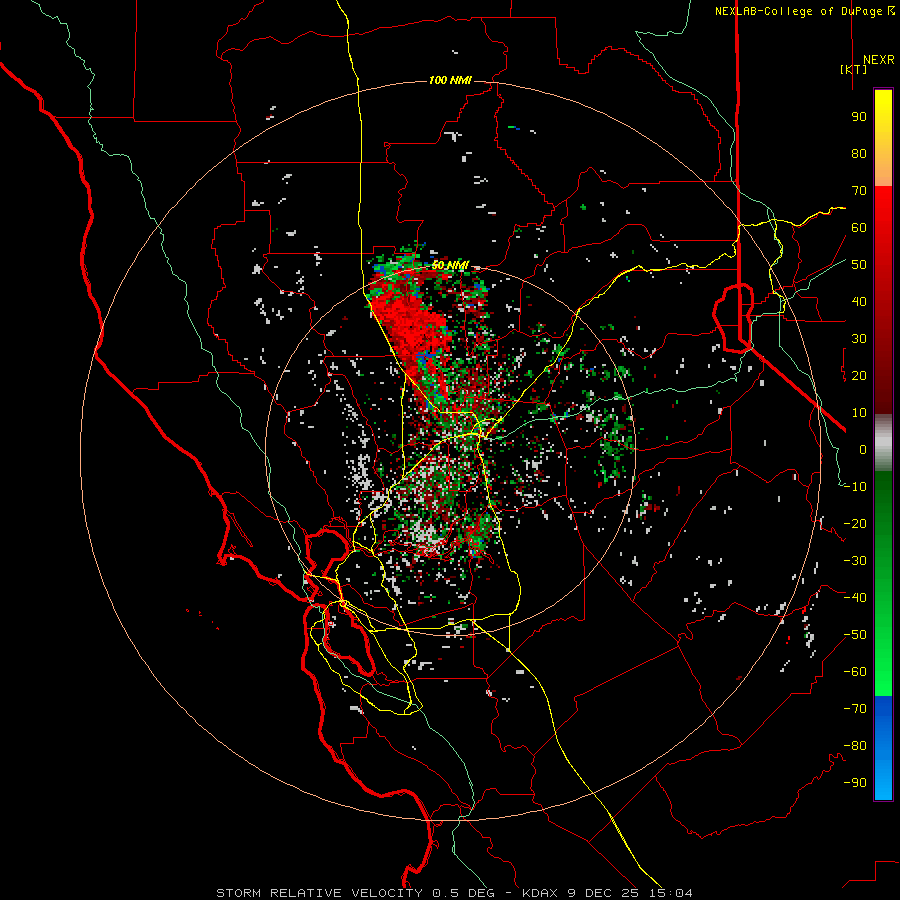Click the -50 knot legend value
This screenshot has width=900, height=900.
[855, 635]
